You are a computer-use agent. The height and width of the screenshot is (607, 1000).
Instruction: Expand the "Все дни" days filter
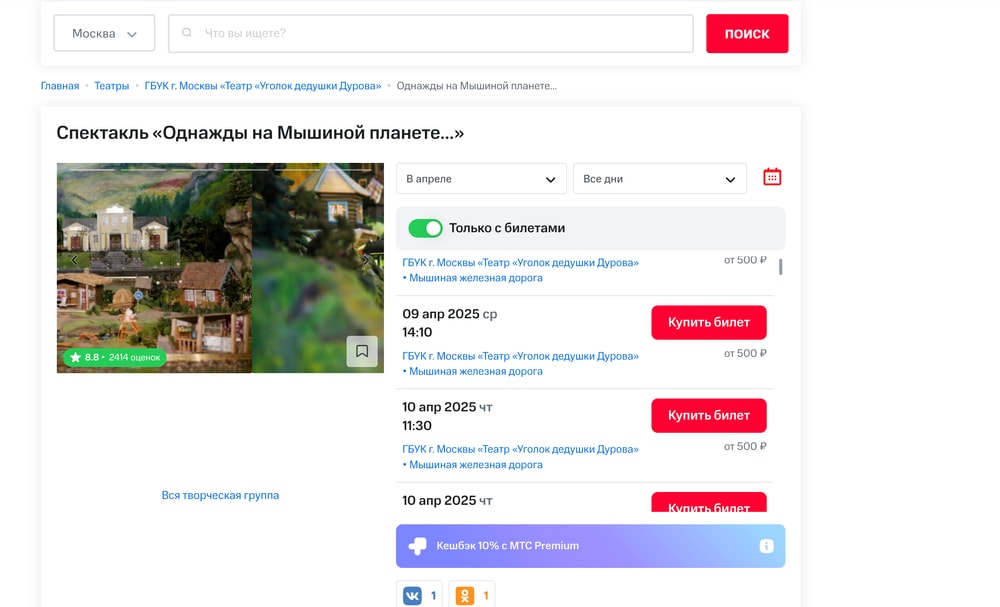(x=660, y=178)
